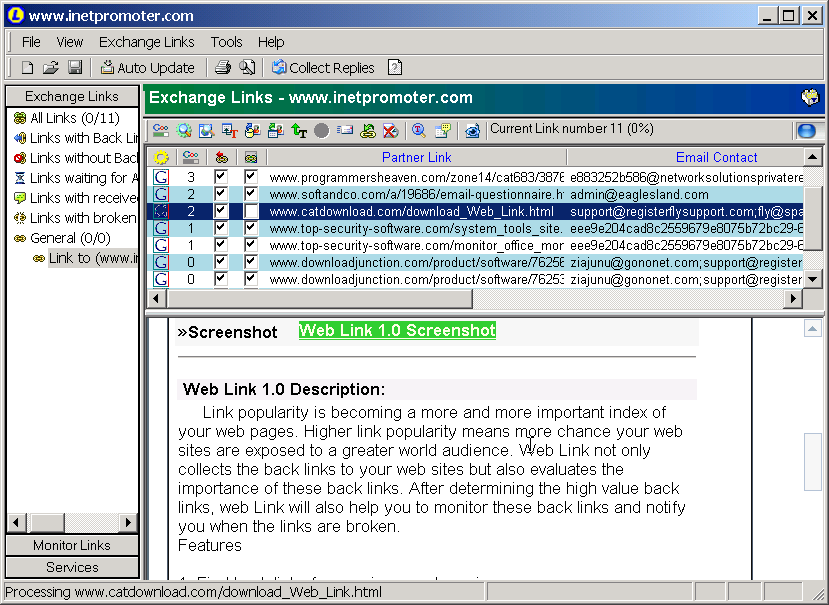Select the admin@eaglesland.com email cell
The height and width of the screenshot is (605, 829).
coord(686,194)
